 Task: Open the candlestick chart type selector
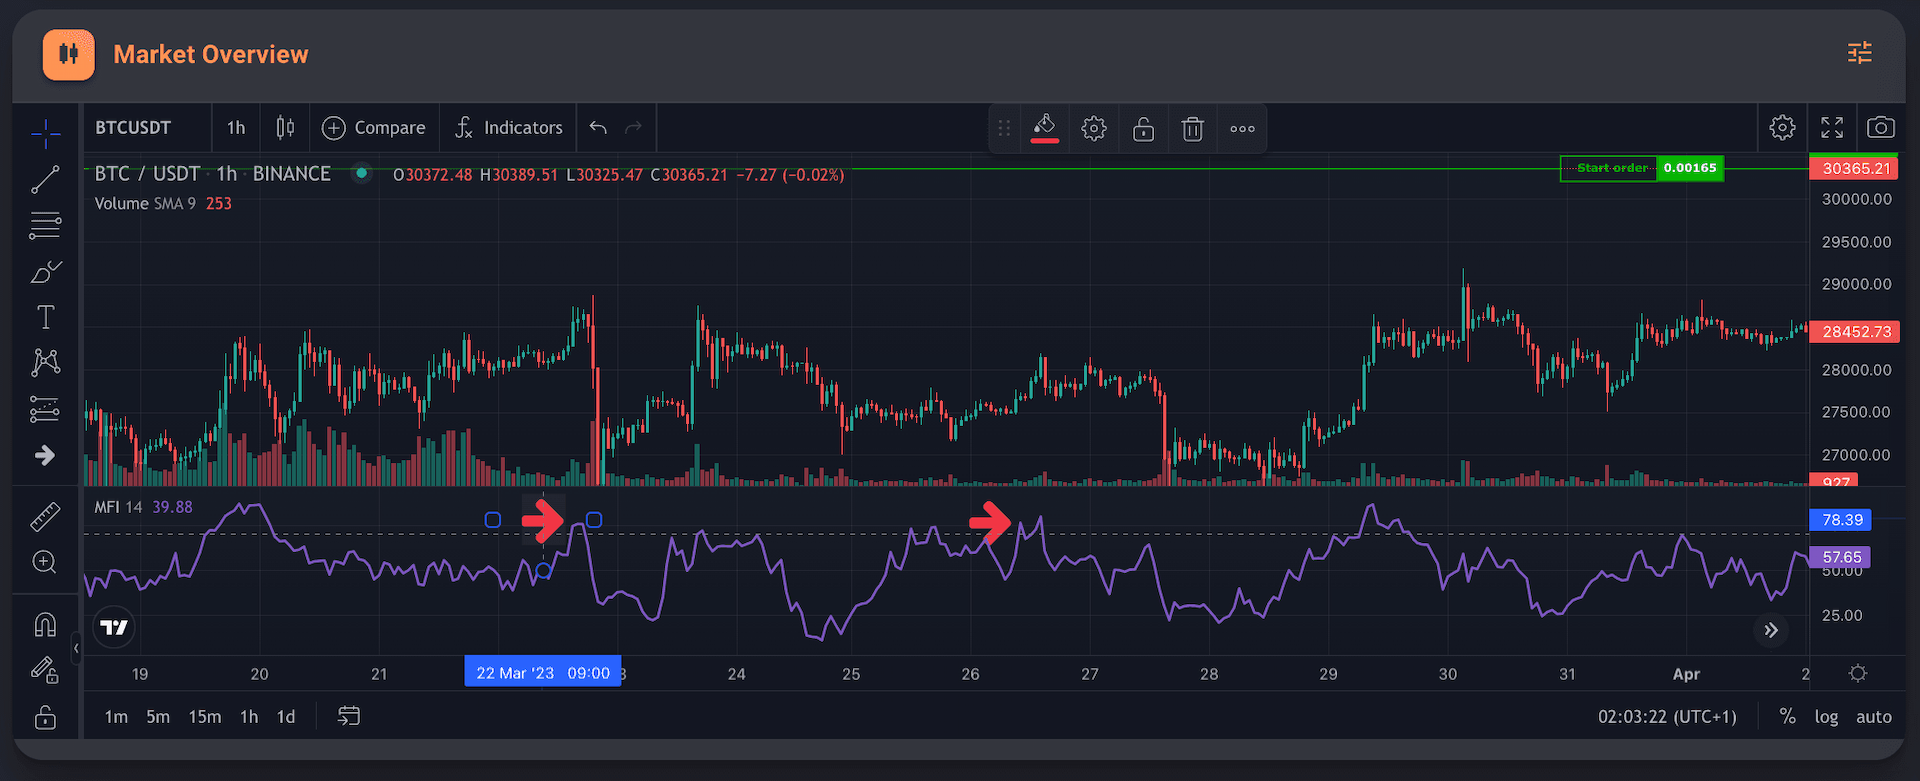(285, 128)
